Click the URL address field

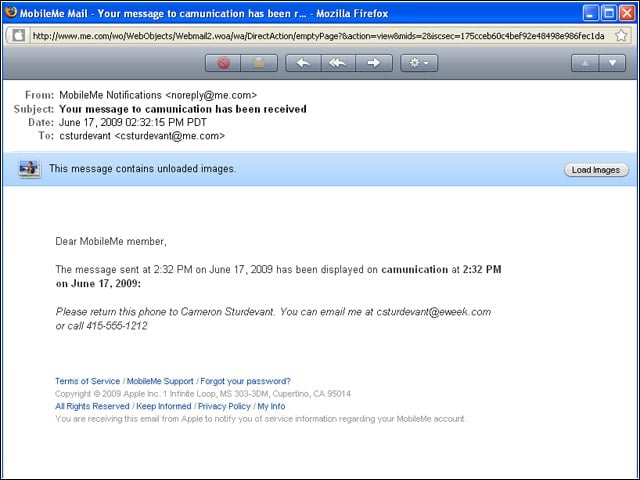point(318,36)
